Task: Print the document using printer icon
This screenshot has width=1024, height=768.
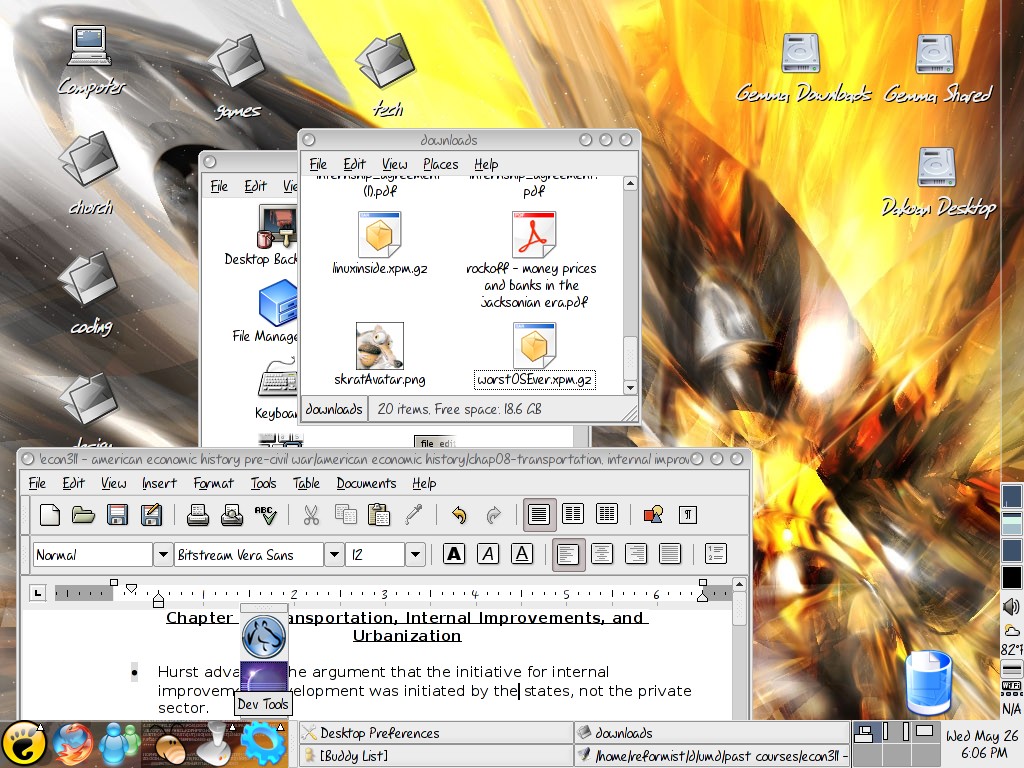Action: [x=198, y=515]
